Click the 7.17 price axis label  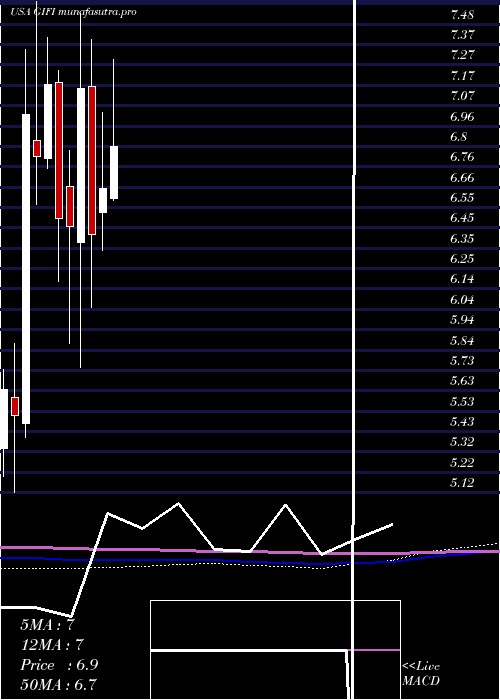pos(462,75)
